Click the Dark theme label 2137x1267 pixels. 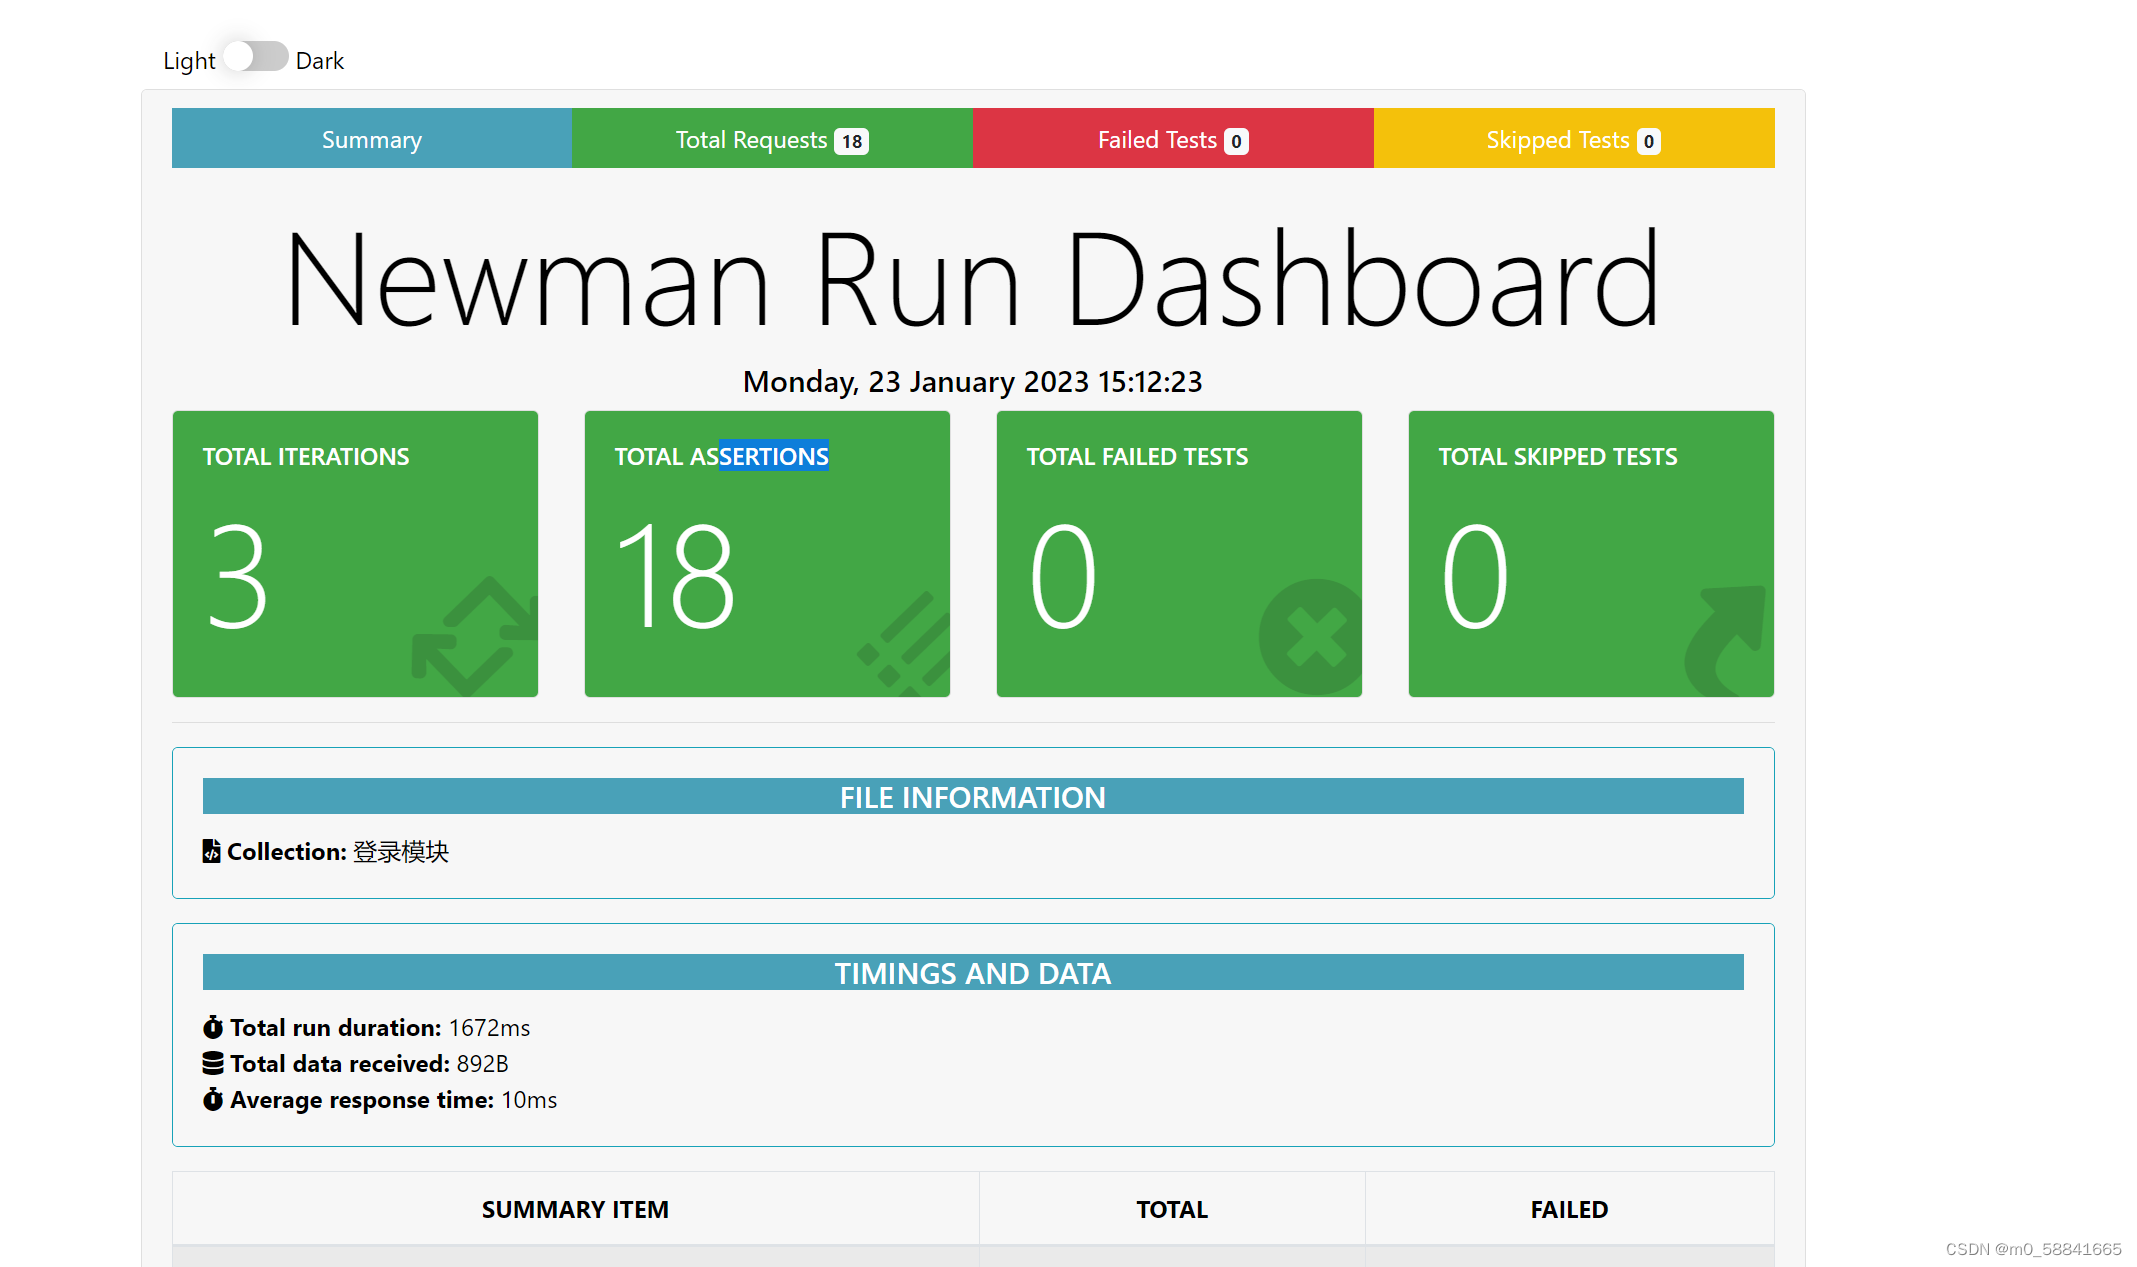tap(320, 61)
